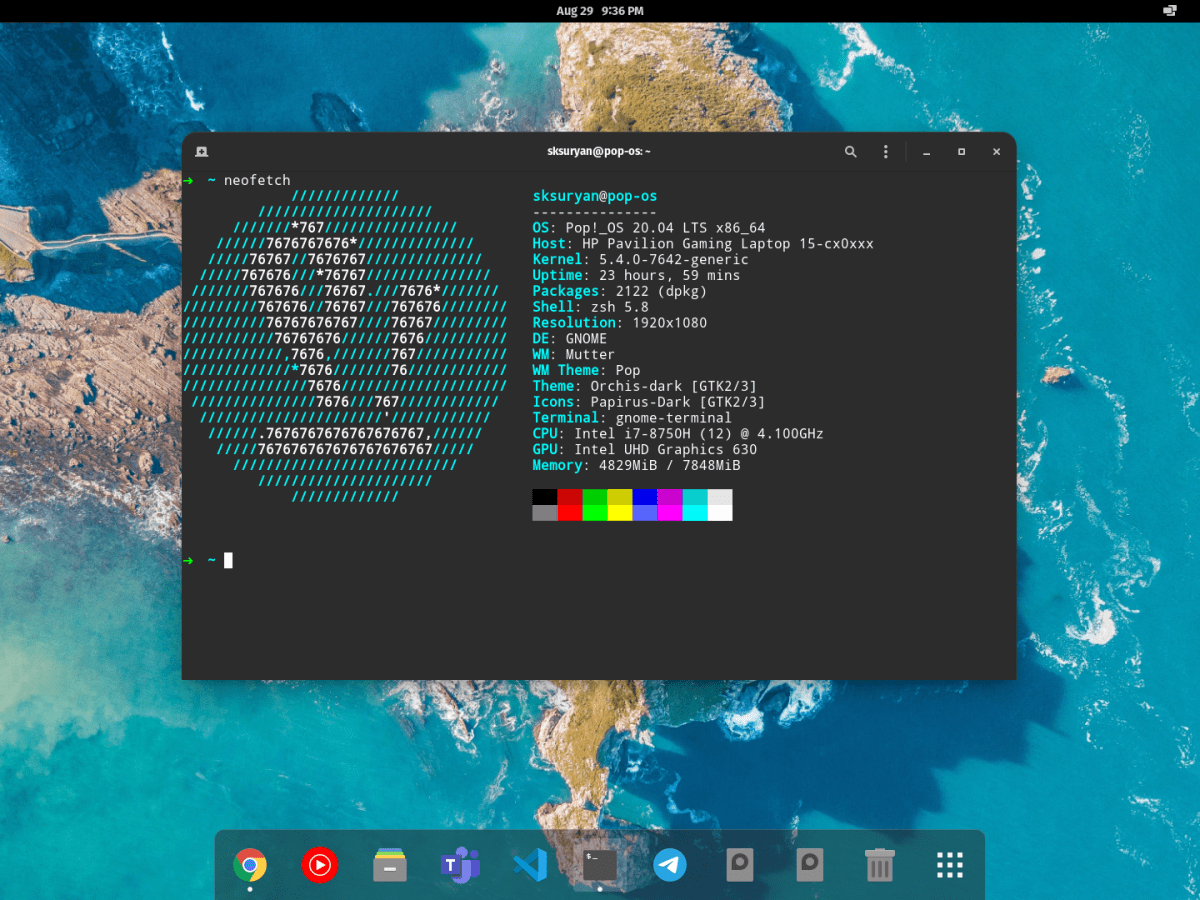Launch Visual Studio Code from the dock
Viewport: 1200px width, 900px height.
click(530, 865)
